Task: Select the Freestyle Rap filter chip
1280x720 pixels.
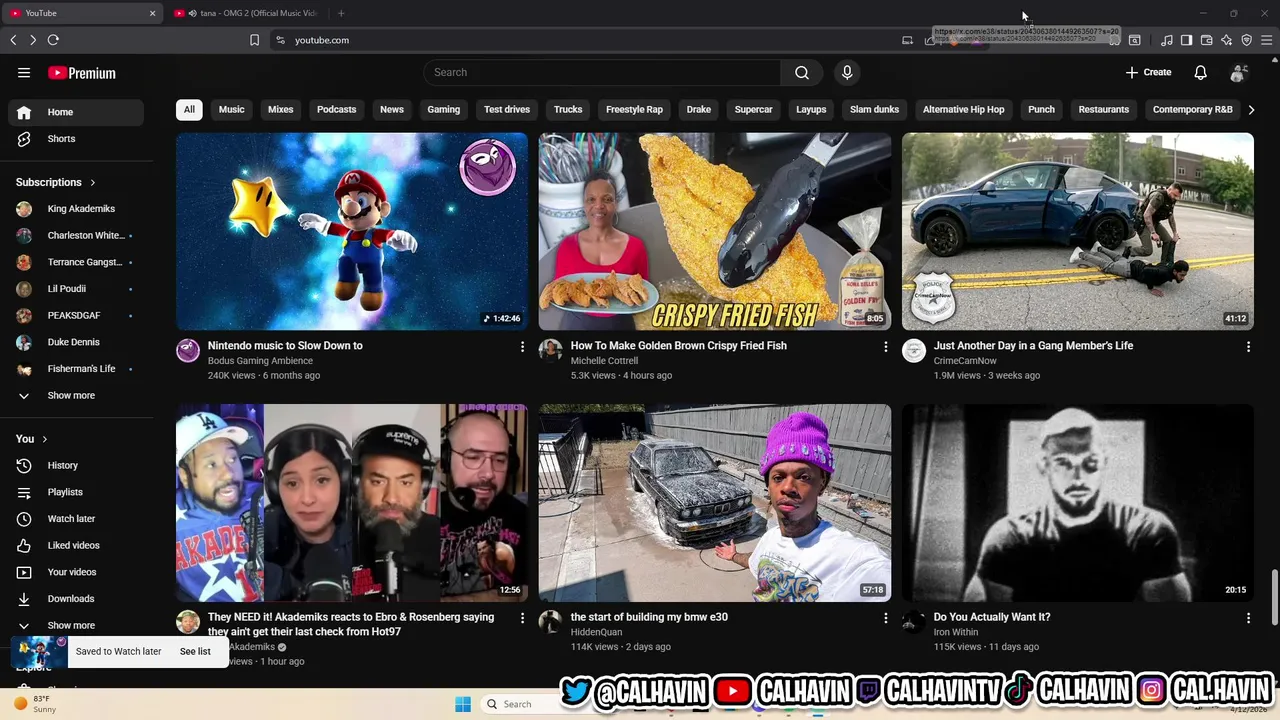Action: point(634,109)
